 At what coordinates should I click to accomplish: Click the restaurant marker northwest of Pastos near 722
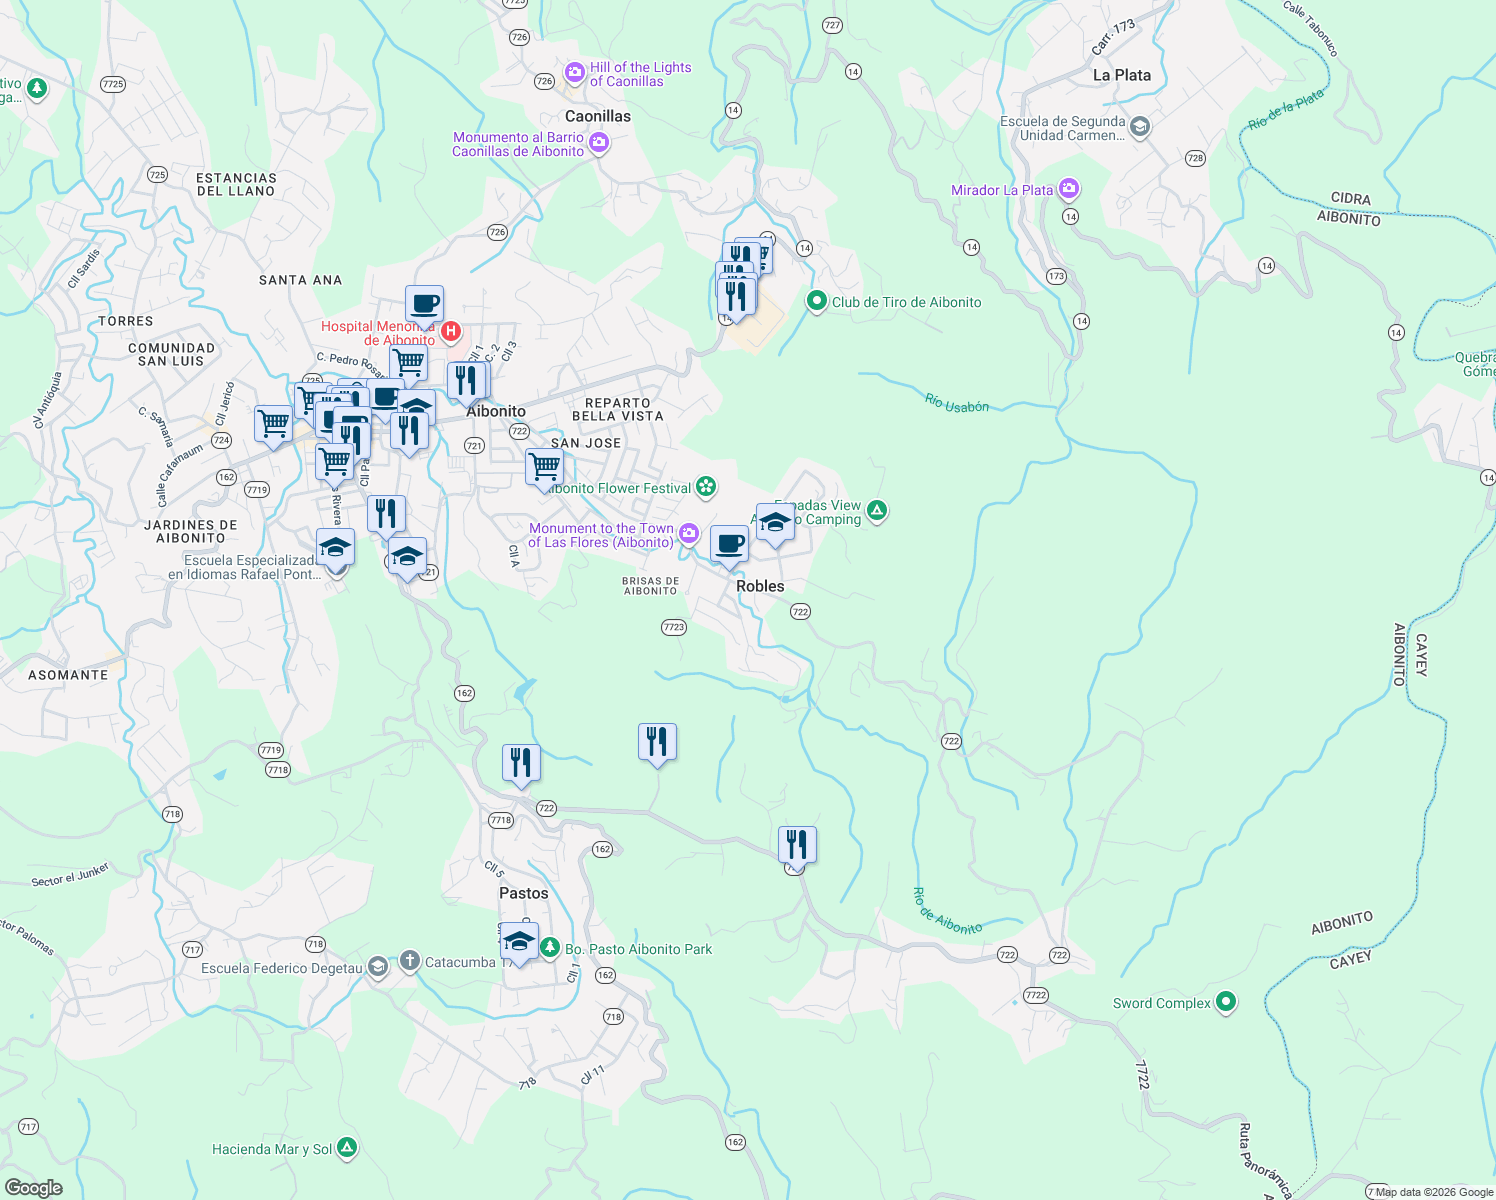521,765
